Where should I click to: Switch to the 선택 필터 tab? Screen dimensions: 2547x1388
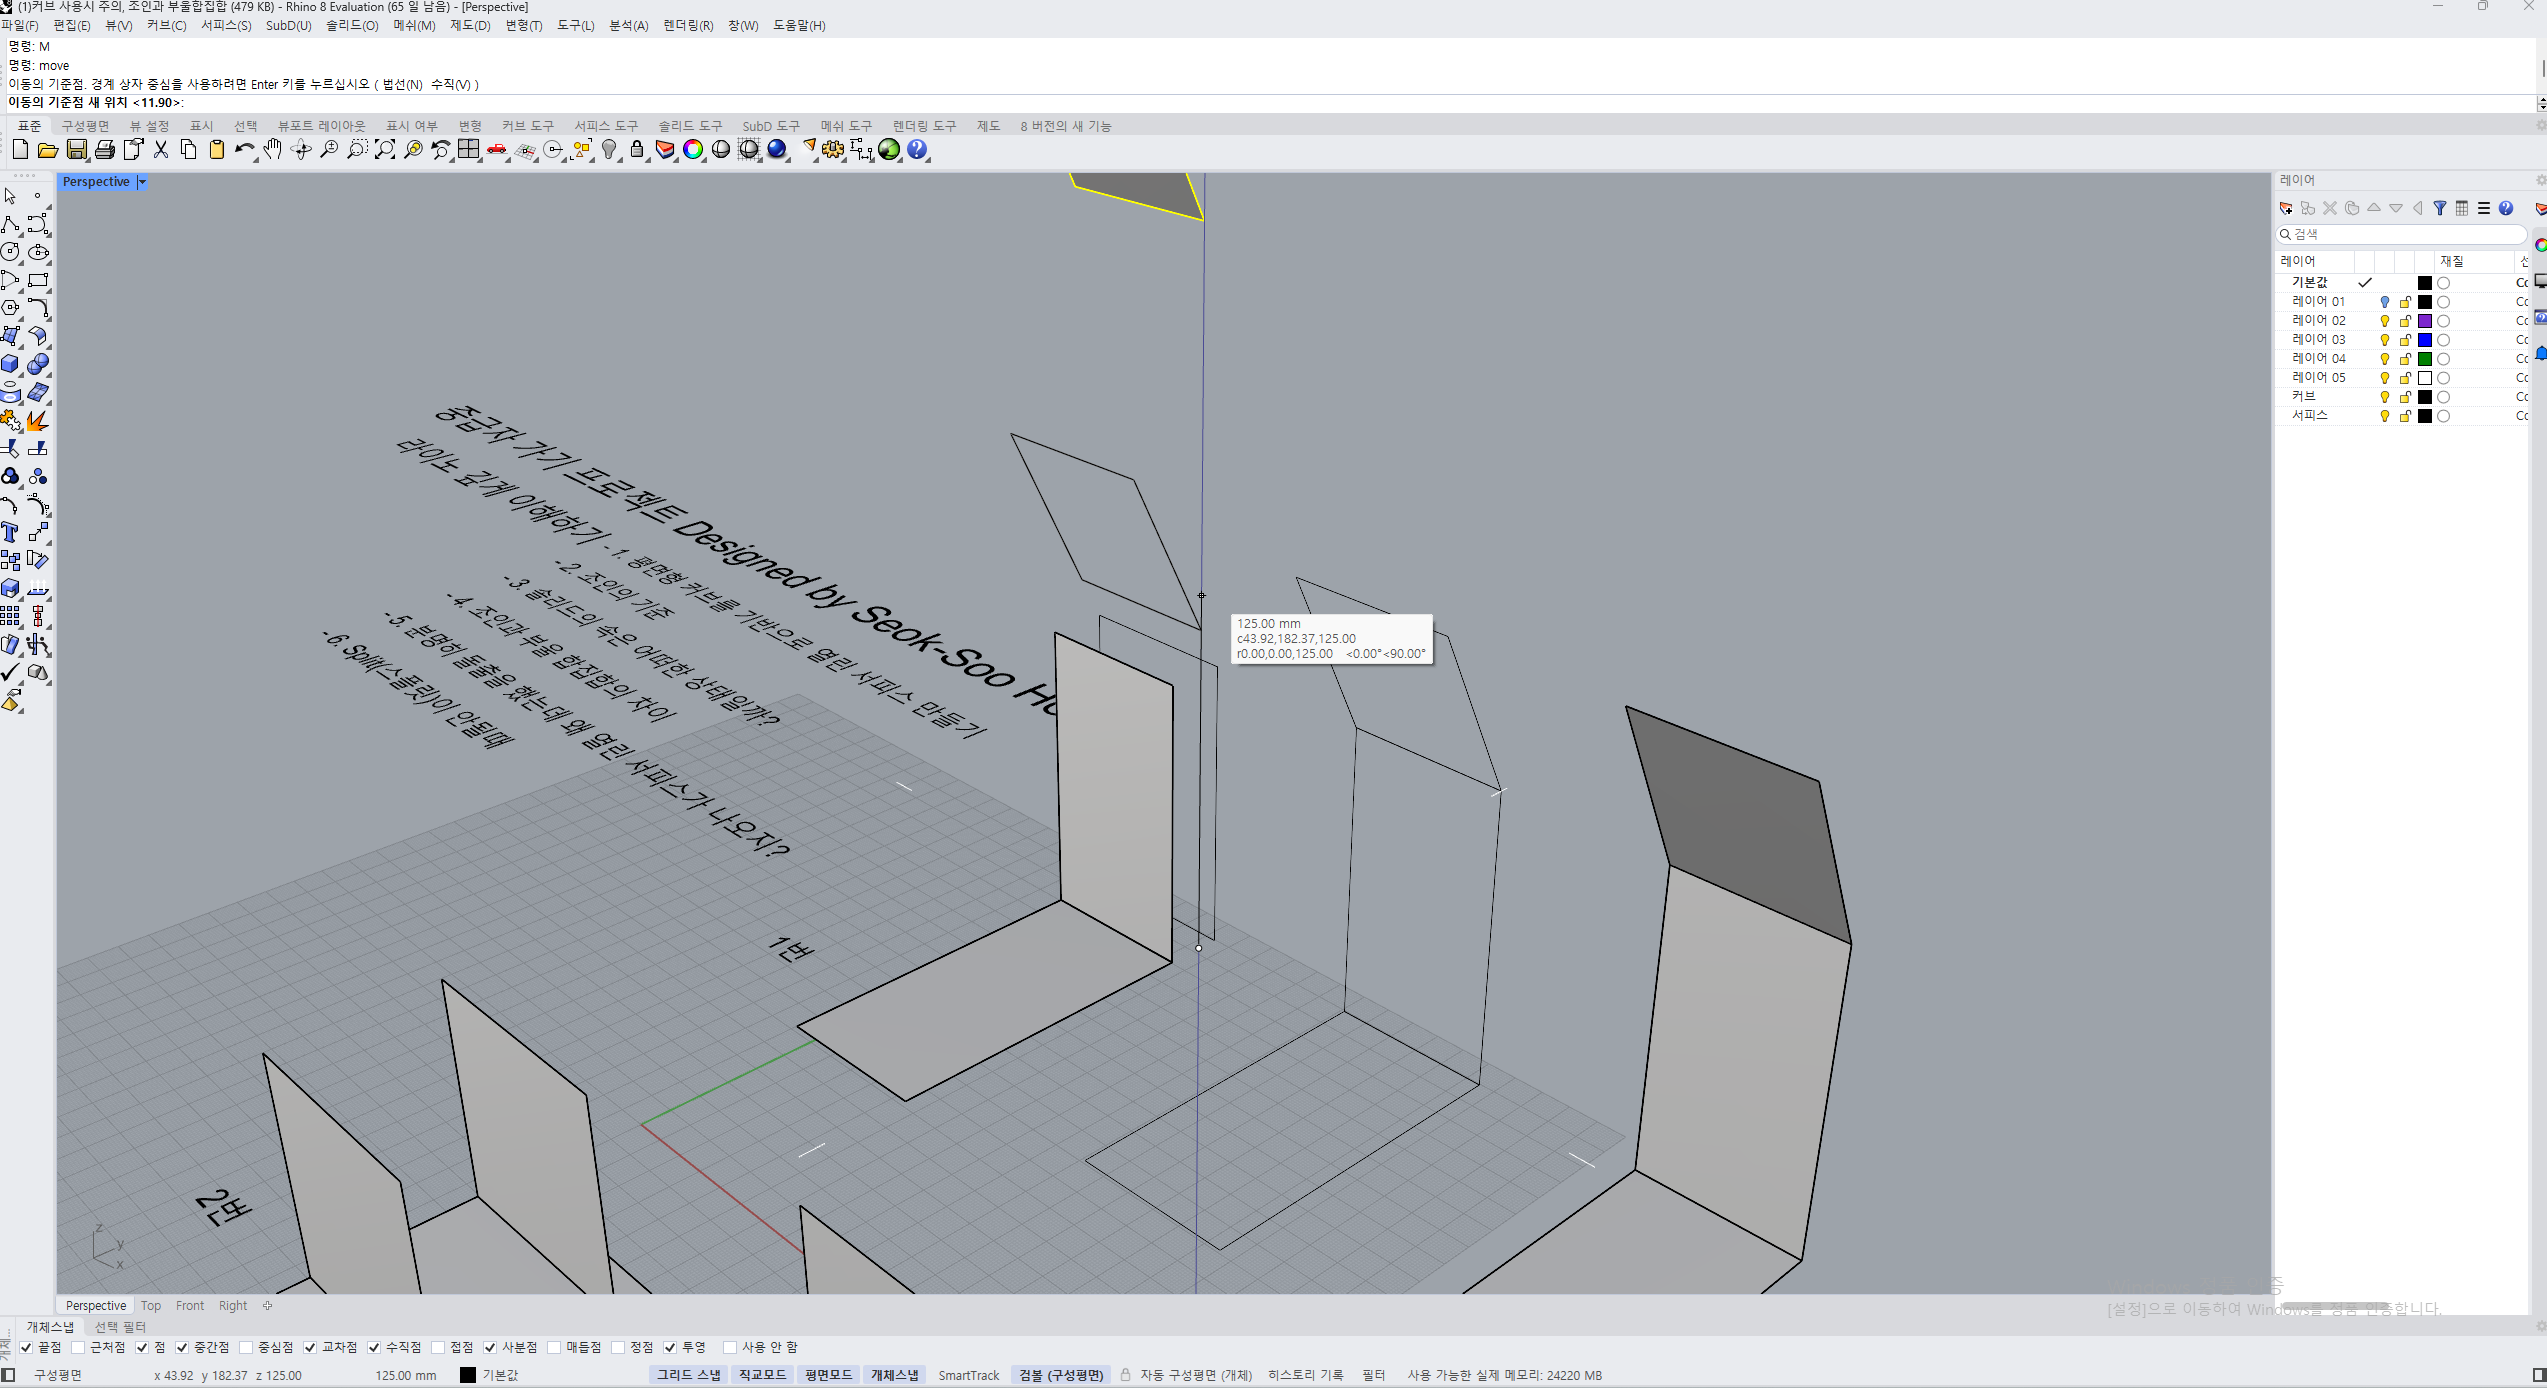(x=120, y=1327)
